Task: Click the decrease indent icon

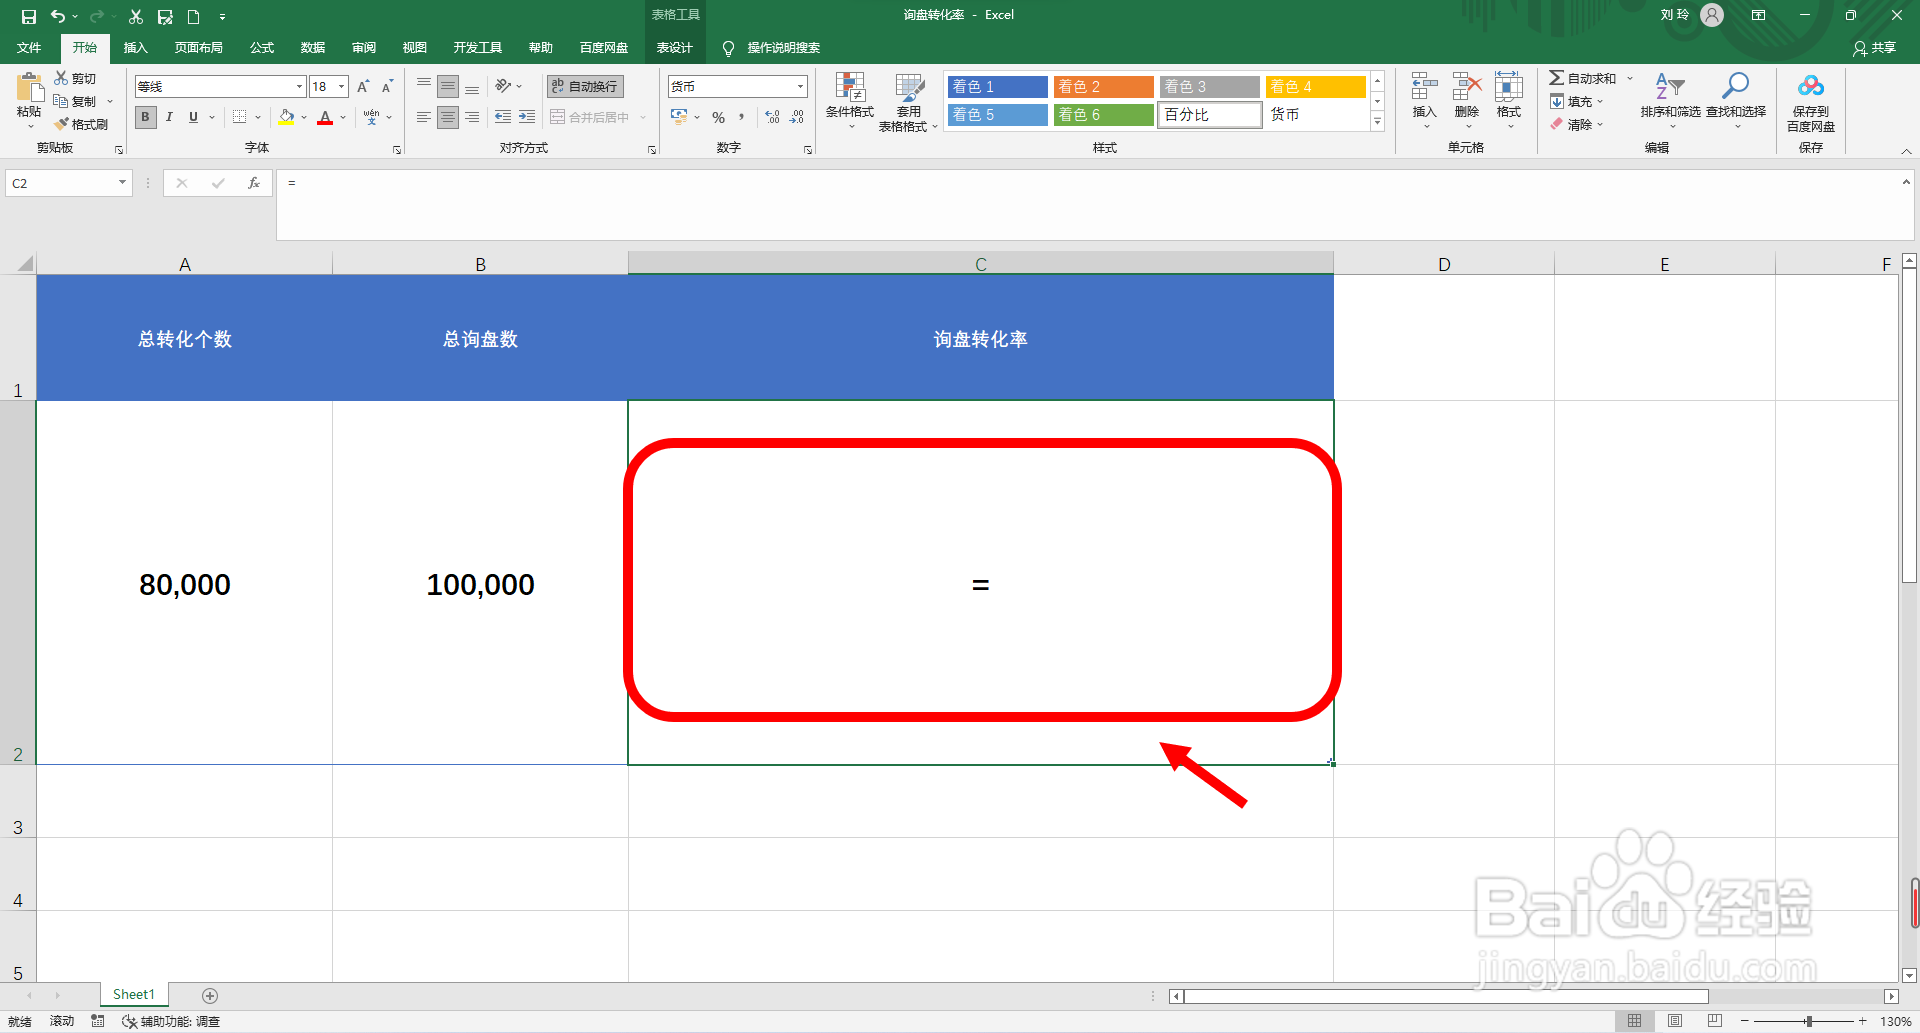Action: pos(503,117)
